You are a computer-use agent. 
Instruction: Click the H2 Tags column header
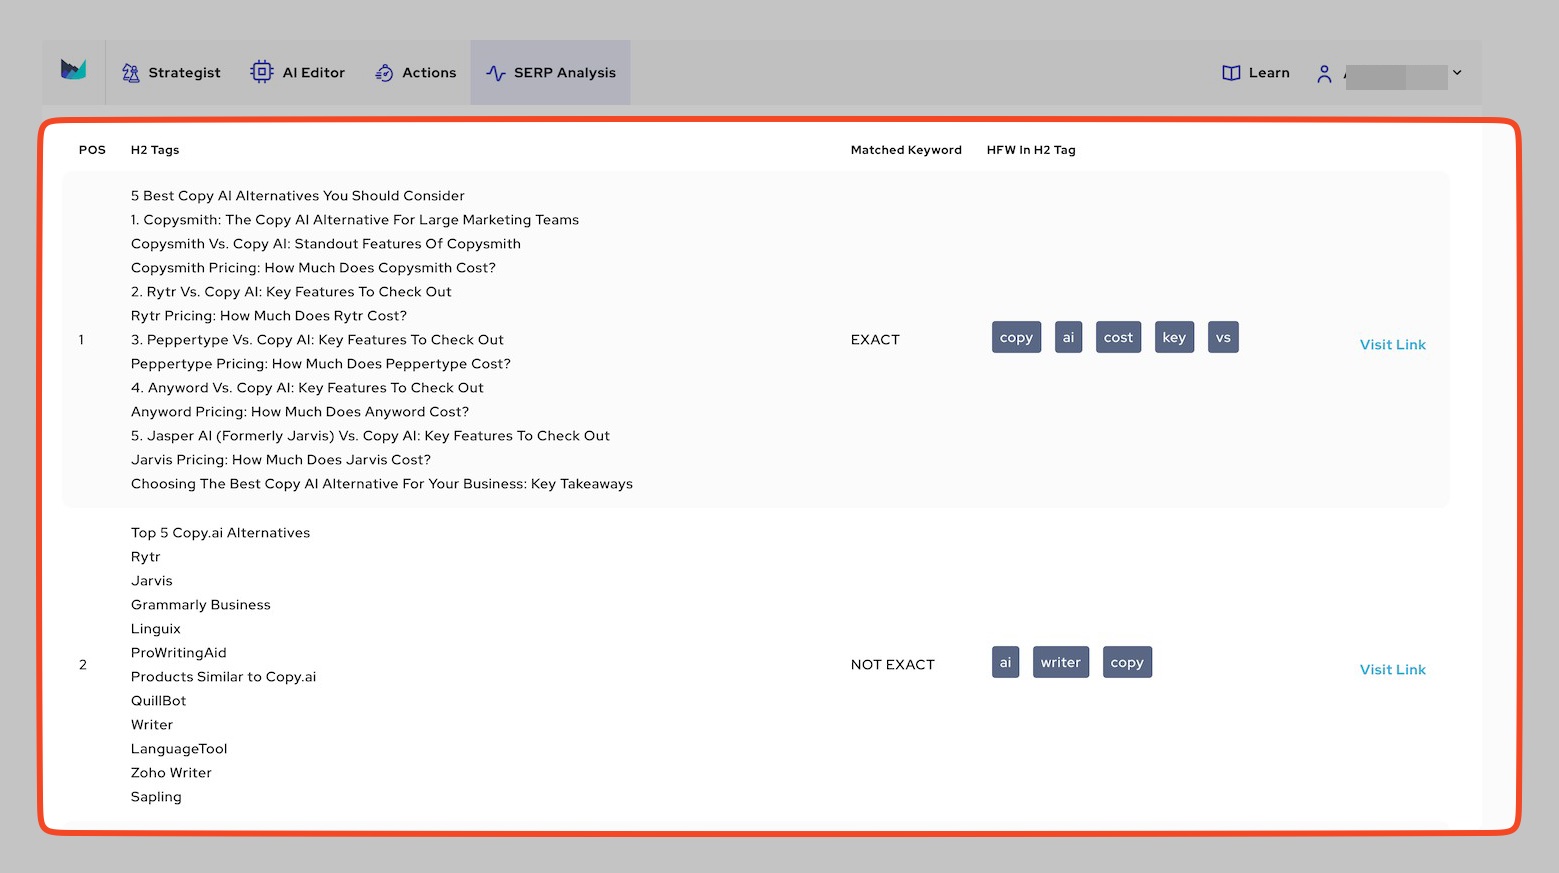click(155, 150)
